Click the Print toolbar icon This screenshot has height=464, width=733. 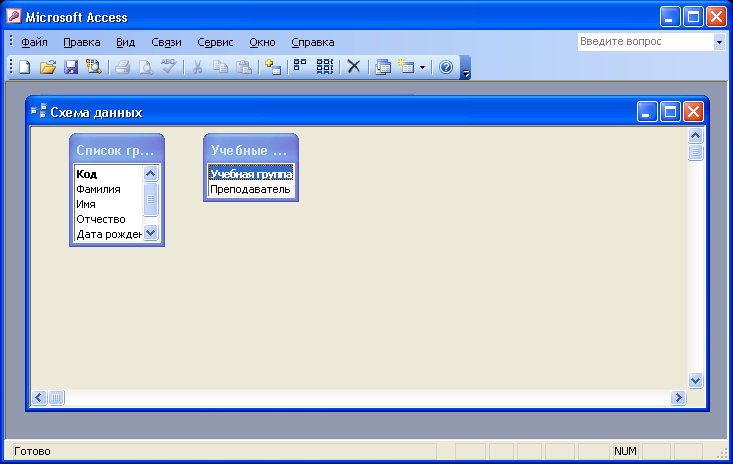click(x=122, y=67)
